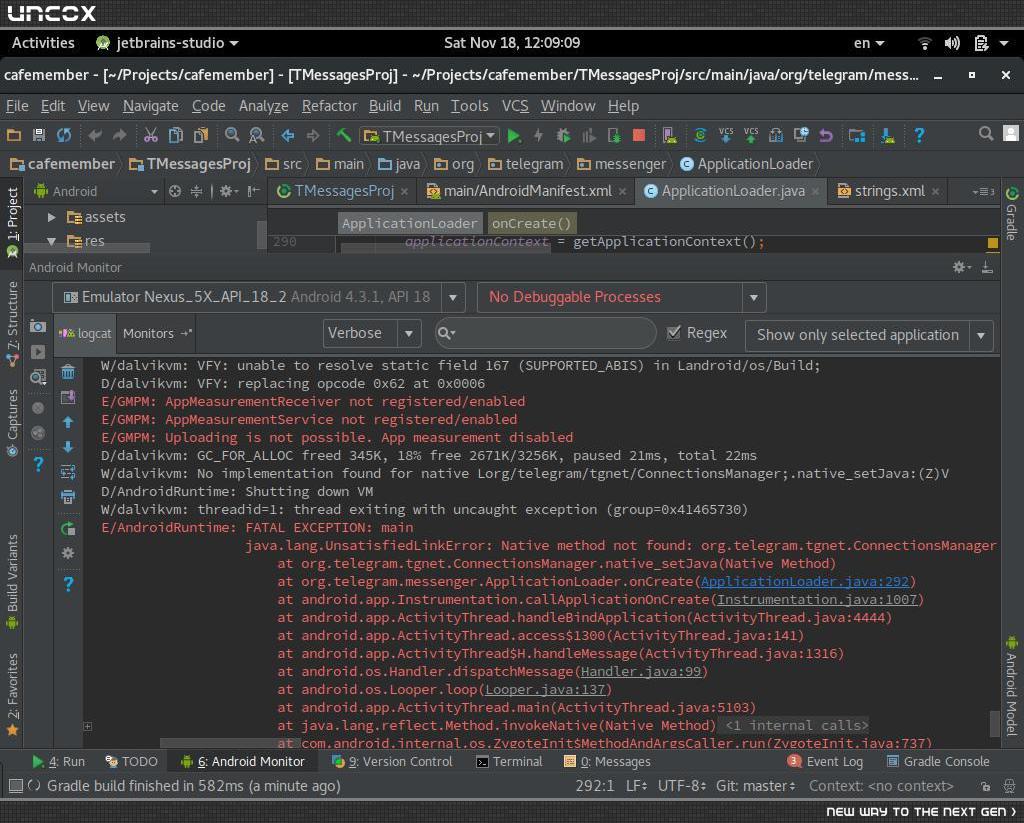1024x823 pixels.
Task: Open the GNOME Activities overview
Action: tap(43, 43)
